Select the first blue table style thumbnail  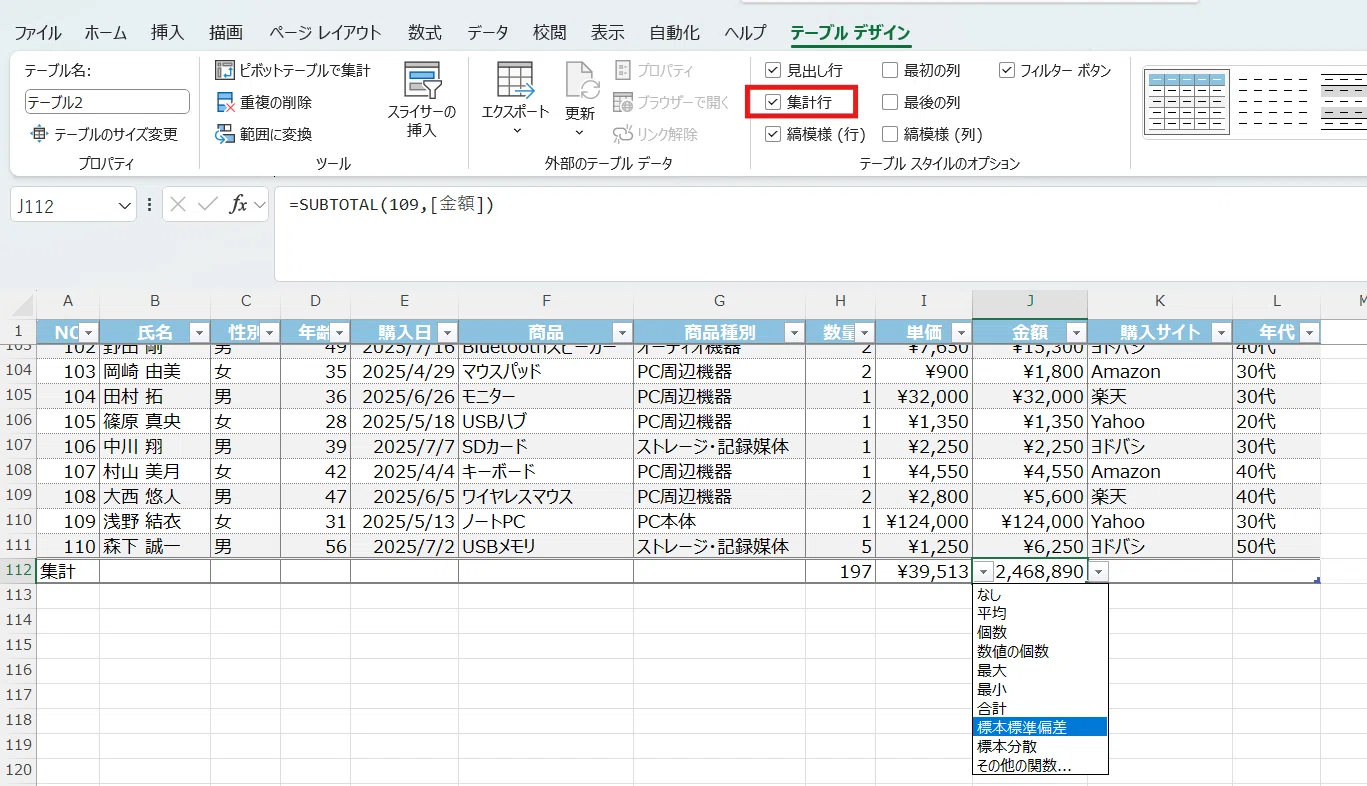1185,102
